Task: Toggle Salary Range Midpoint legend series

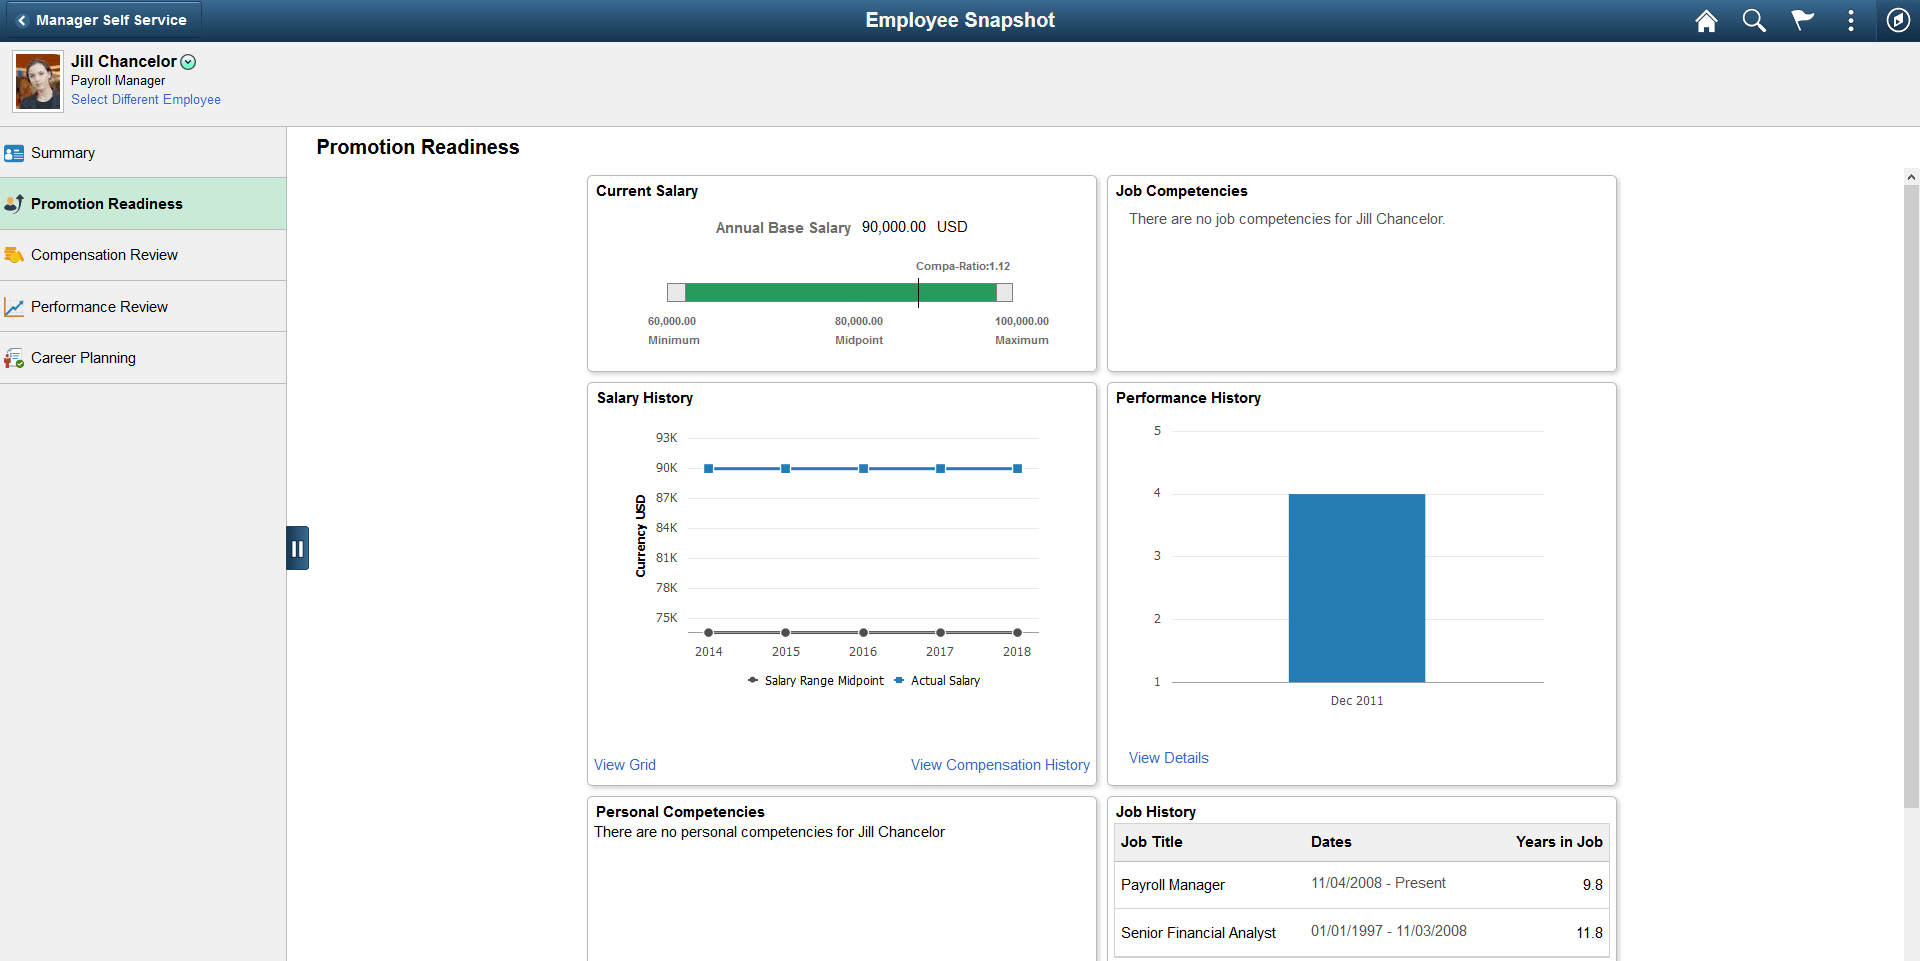Action: click(x=816, y=681)
